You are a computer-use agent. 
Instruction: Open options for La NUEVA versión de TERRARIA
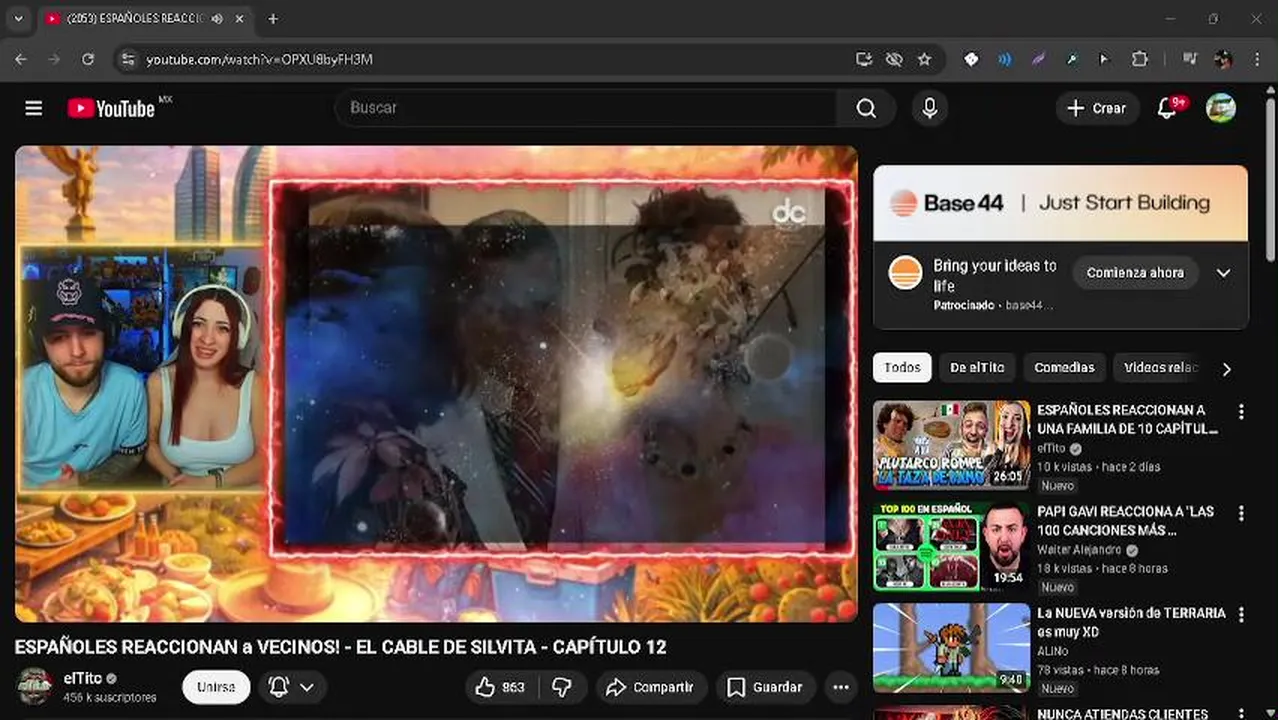click(x=1241, y=615)
